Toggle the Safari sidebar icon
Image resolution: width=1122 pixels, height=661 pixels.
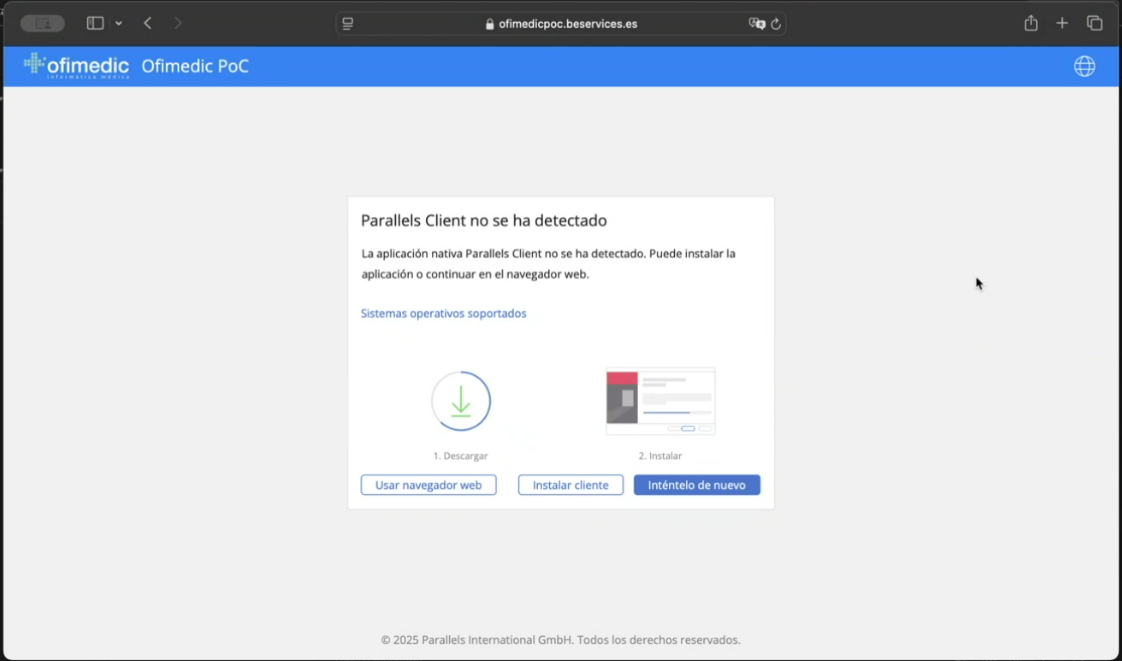[x=95, y=23]
